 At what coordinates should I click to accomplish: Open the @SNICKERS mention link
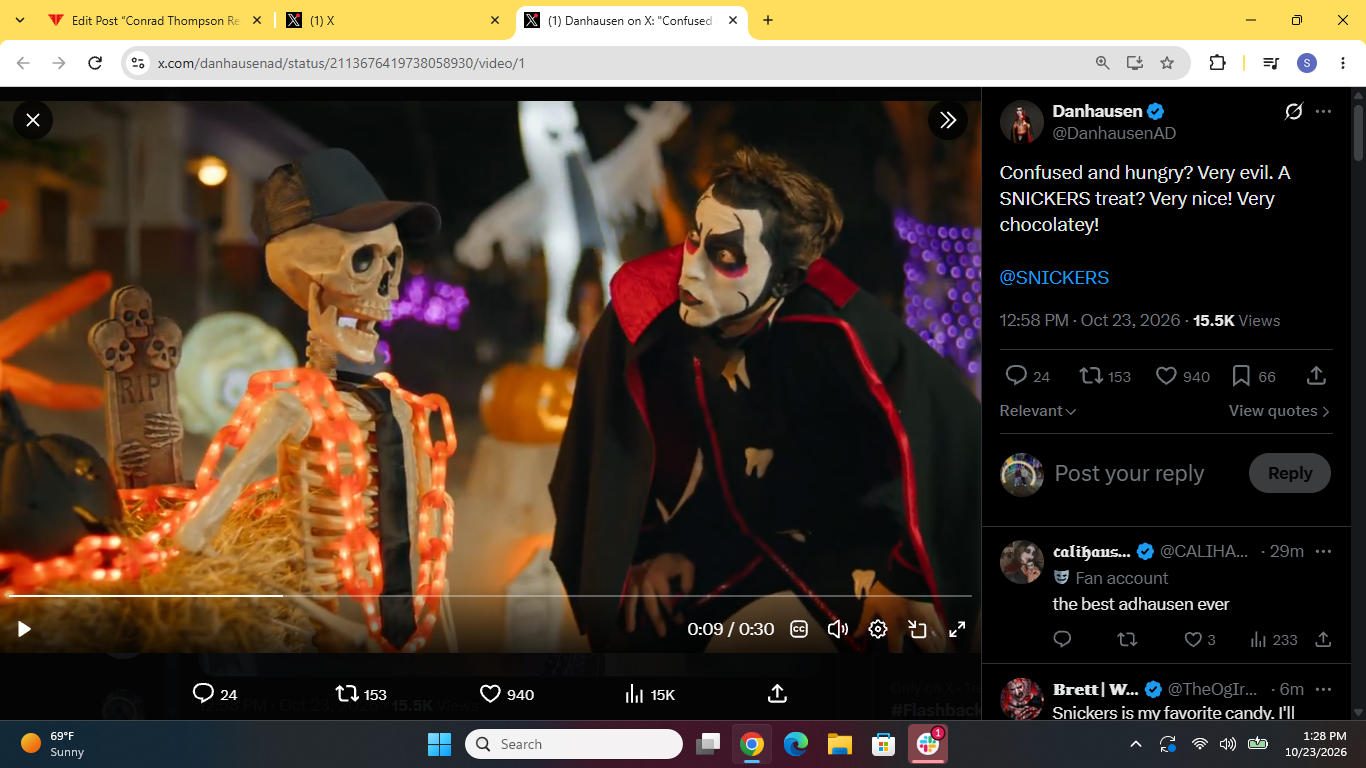[1054, 277]
